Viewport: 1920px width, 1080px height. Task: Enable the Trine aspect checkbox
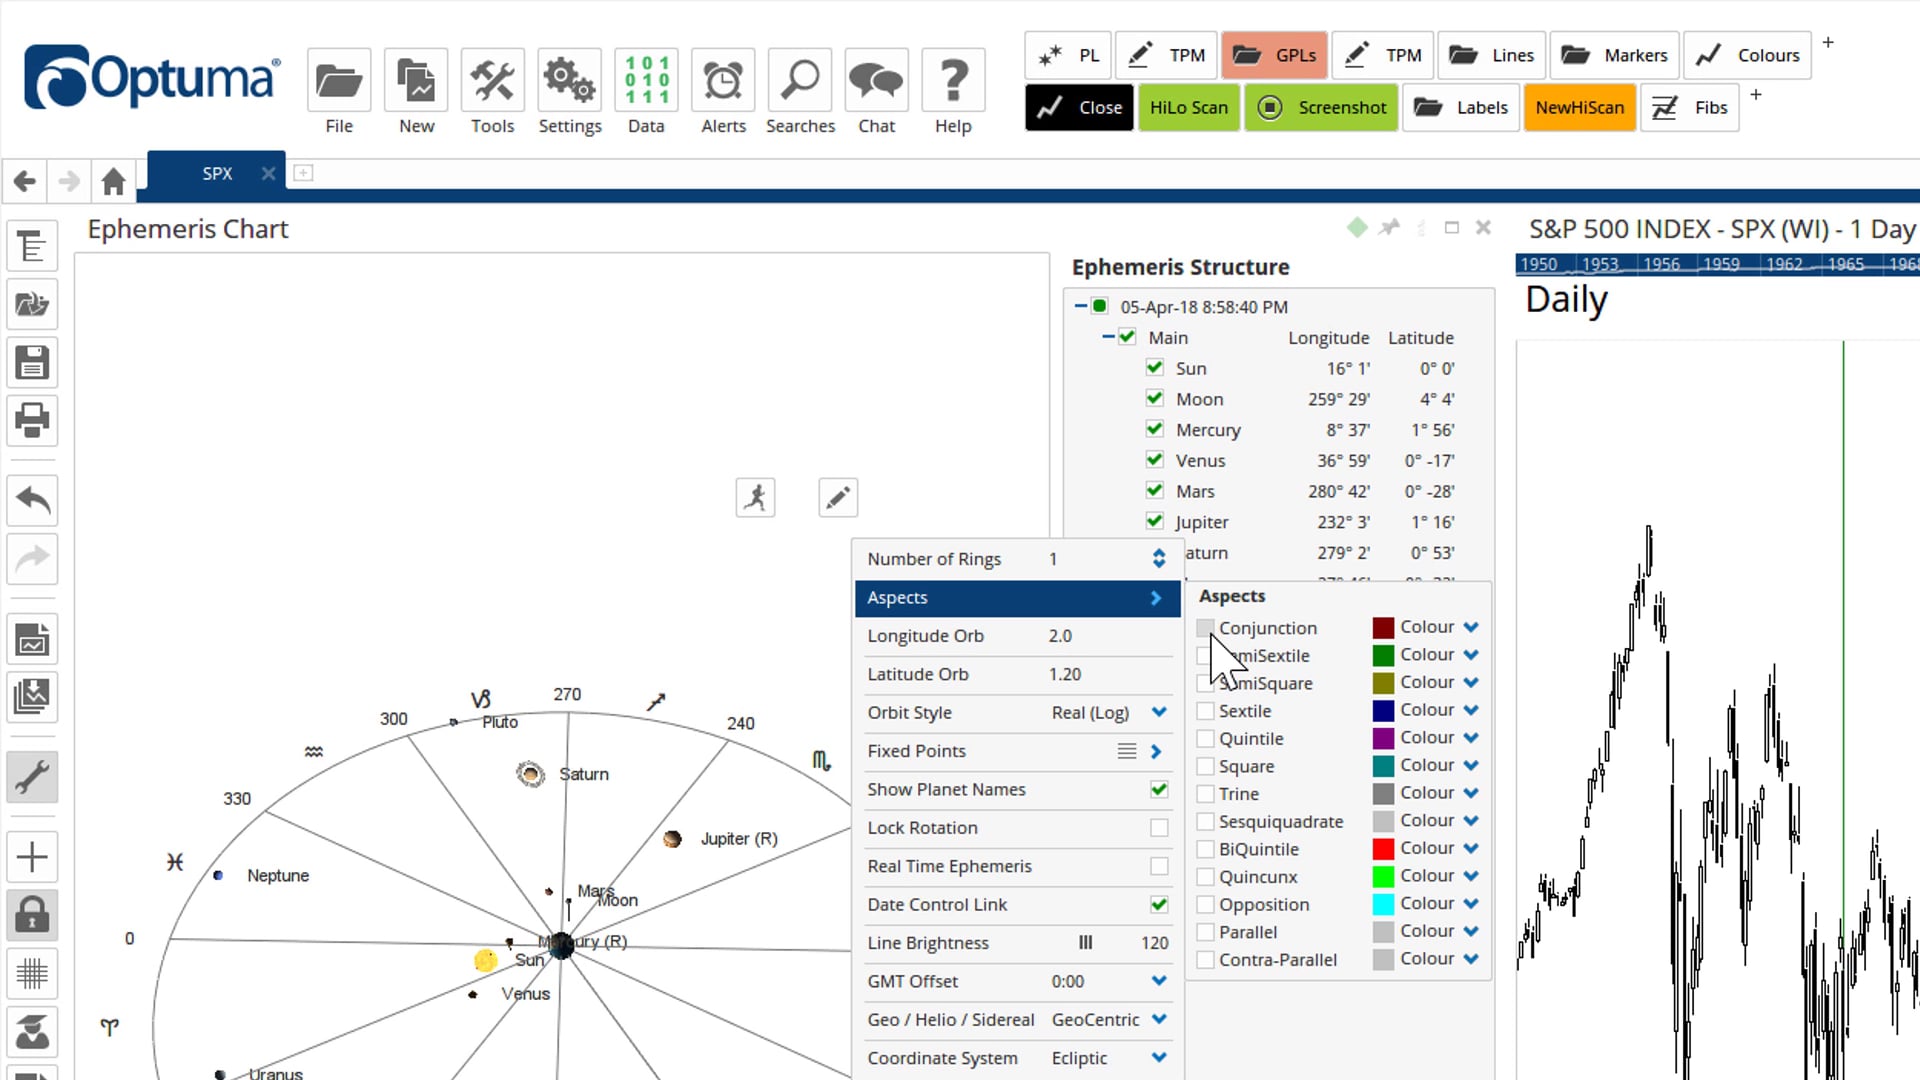point(1205,794)
